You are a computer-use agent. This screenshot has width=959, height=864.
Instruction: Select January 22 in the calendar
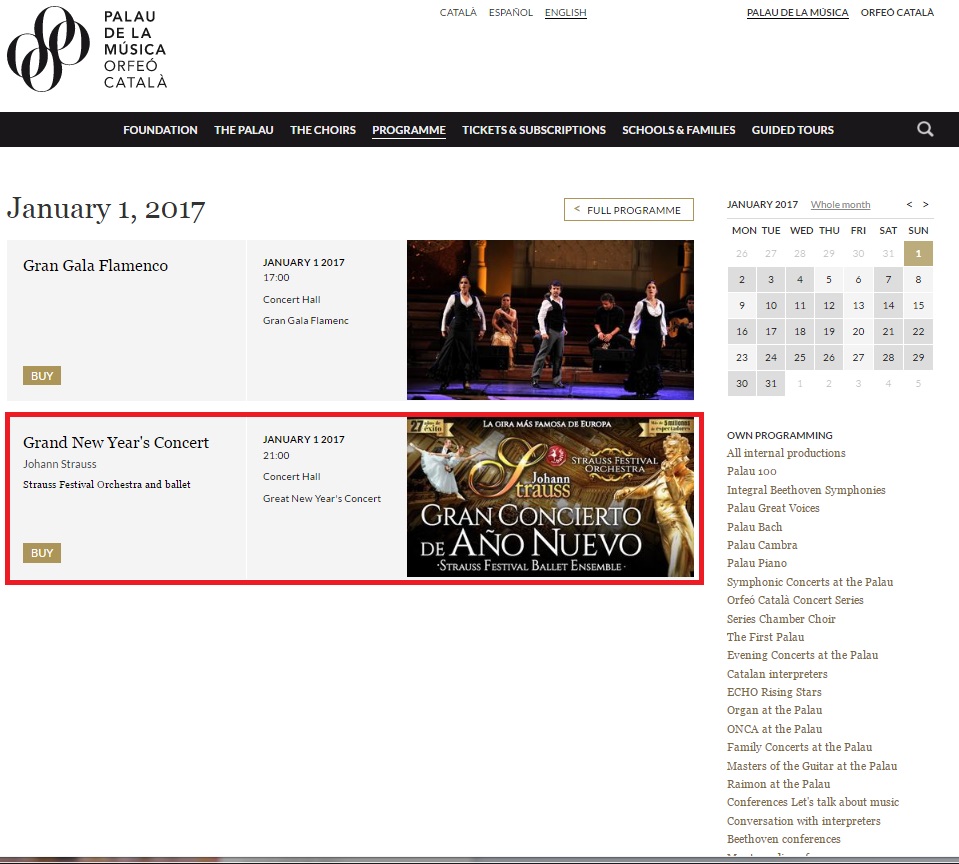pyautogui.click(x=918, y=331)
